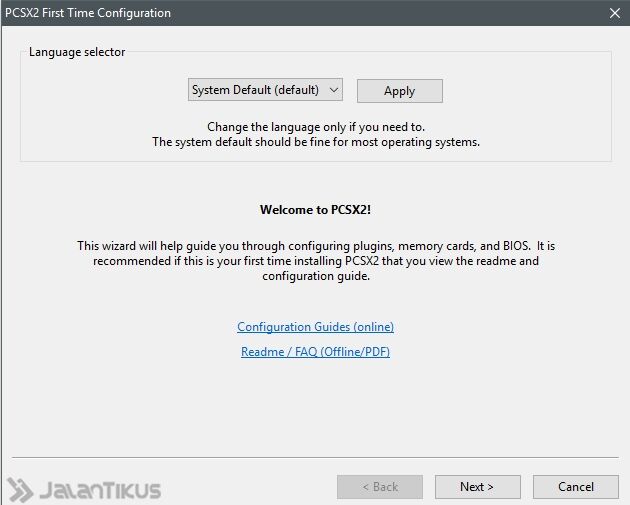The width and height of the screenshot is (630, 505).
Task: Click the 'system default should be fine' text
Action: 316,142
